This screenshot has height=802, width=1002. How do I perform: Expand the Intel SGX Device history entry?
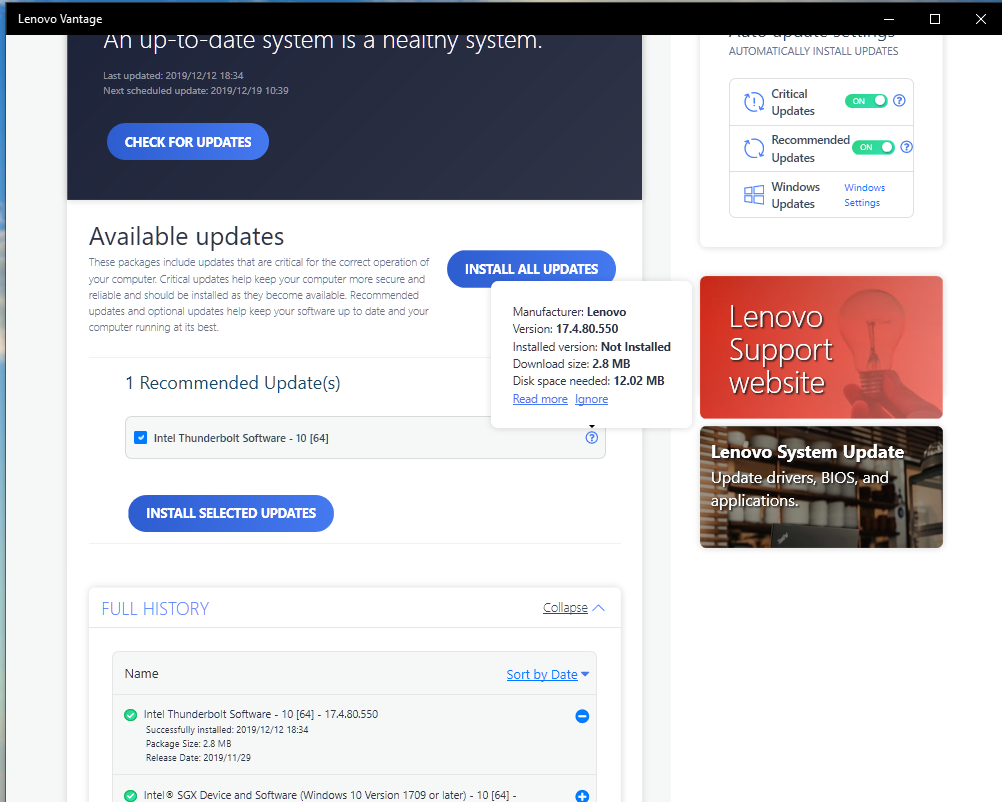[x=582, y=796]
